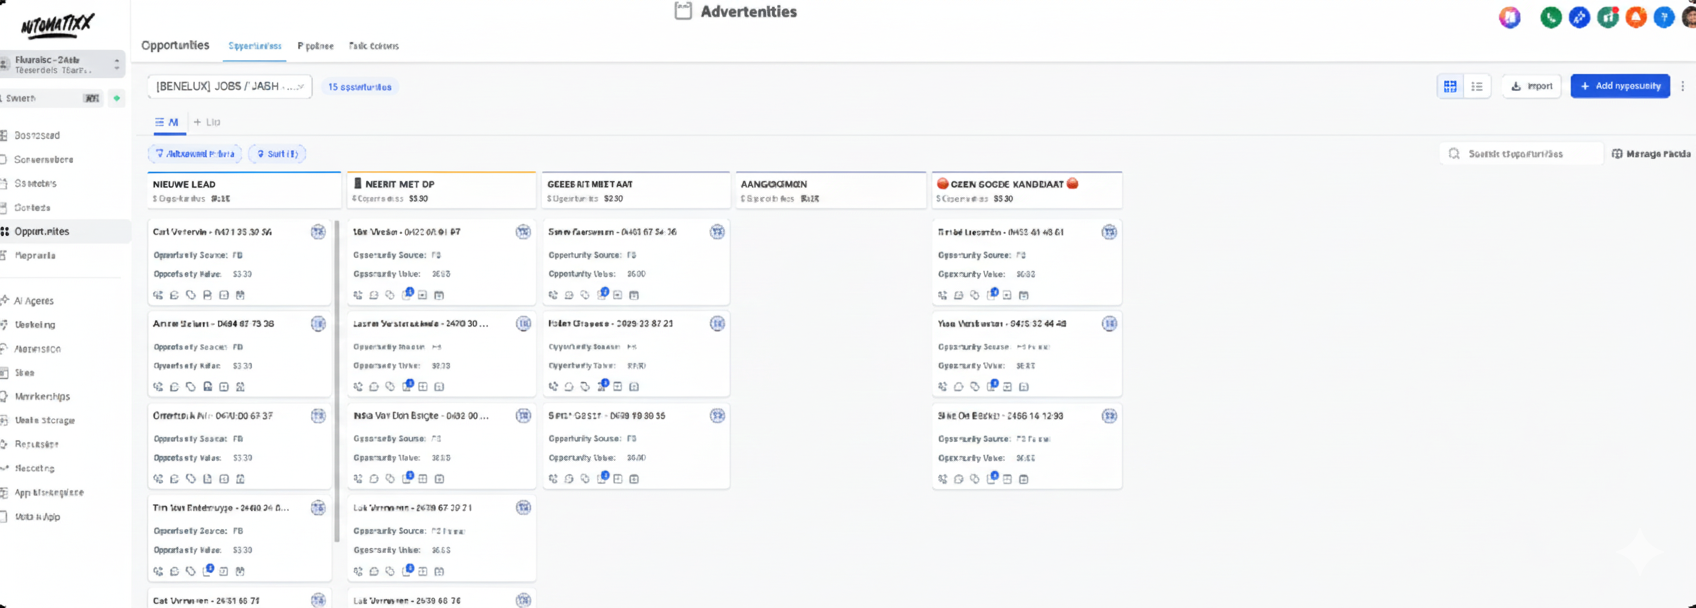Open App Marketplace in the sidebar
Screen dimensions: 1696x608
click(49, 493)
